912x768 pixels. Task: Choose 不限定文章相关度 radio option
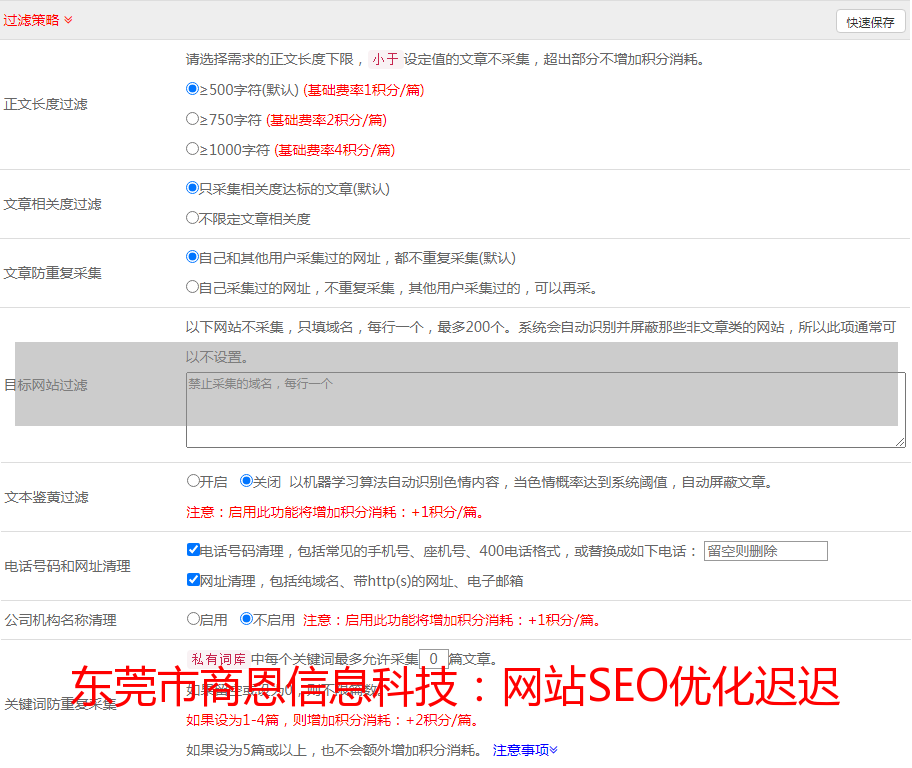point(193,218)
